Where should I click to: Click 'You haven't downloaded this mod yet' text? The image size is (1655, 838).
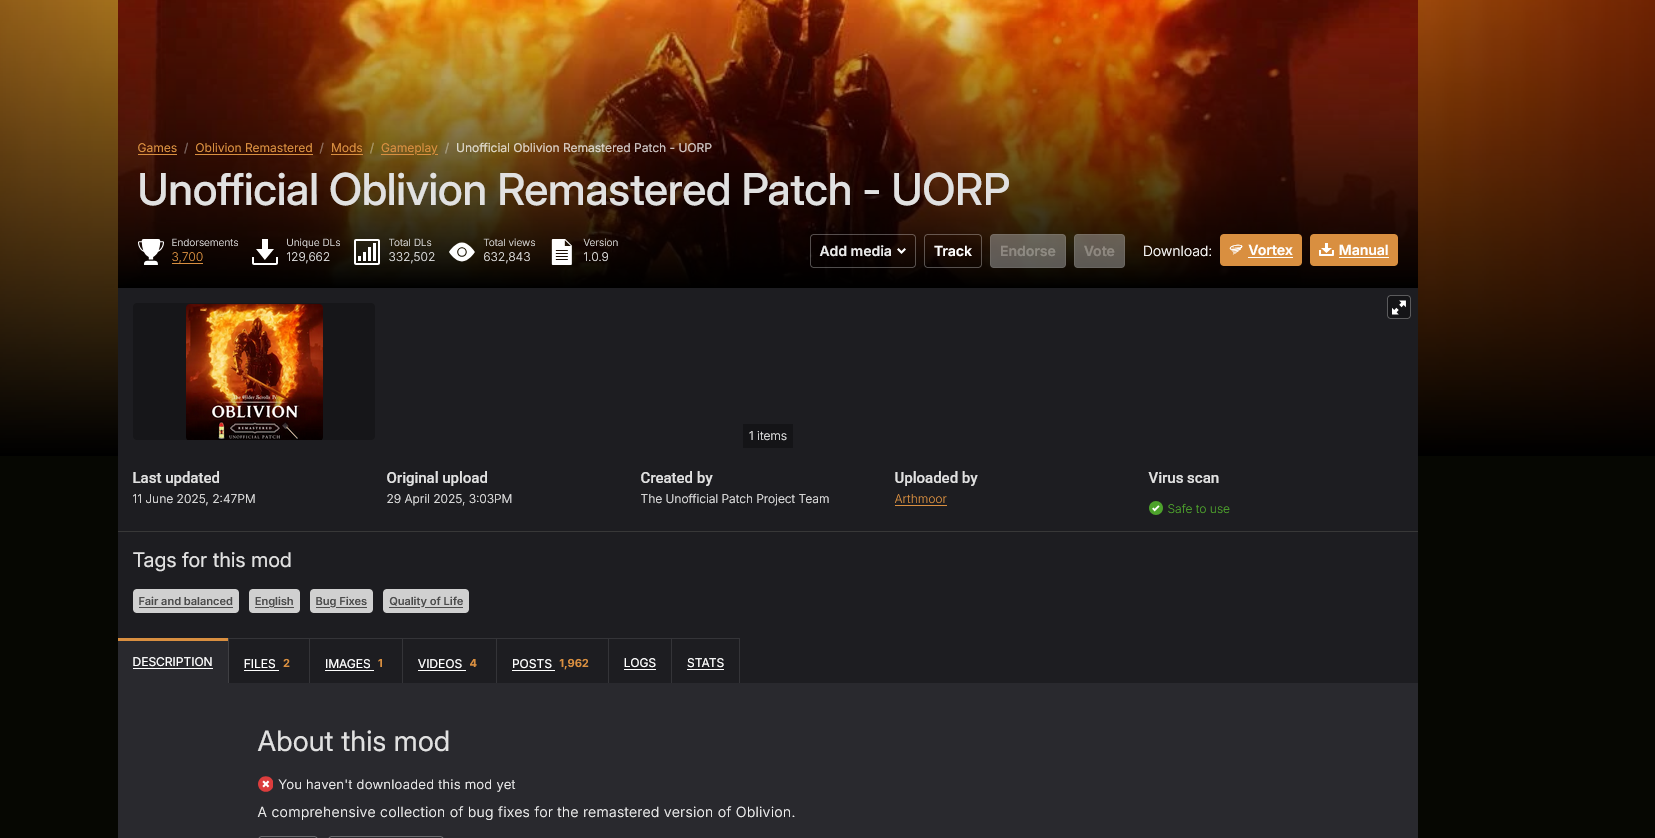click(397, 785)
